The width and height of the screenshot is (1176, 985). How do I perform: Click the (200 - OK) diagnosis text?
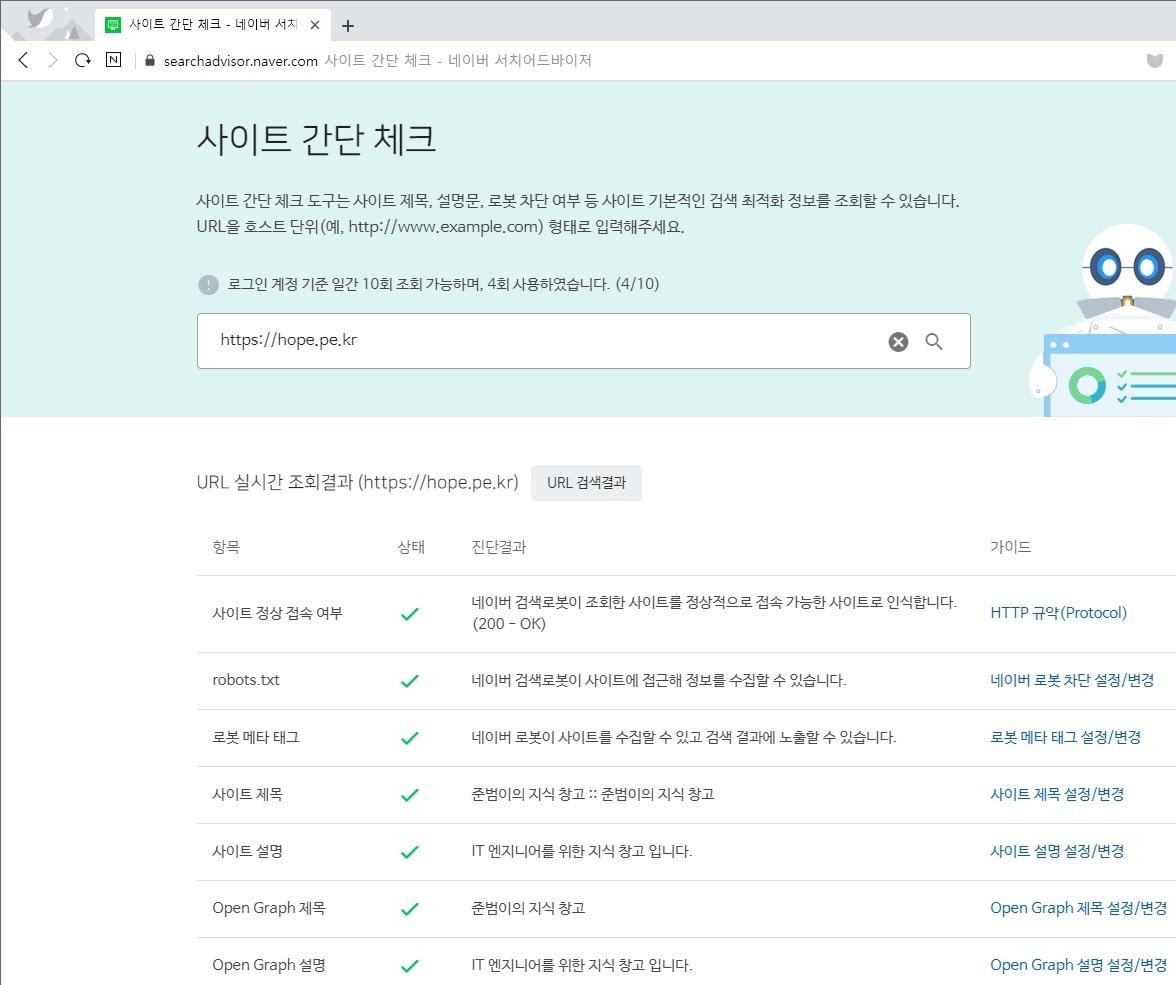pos(509,623)
